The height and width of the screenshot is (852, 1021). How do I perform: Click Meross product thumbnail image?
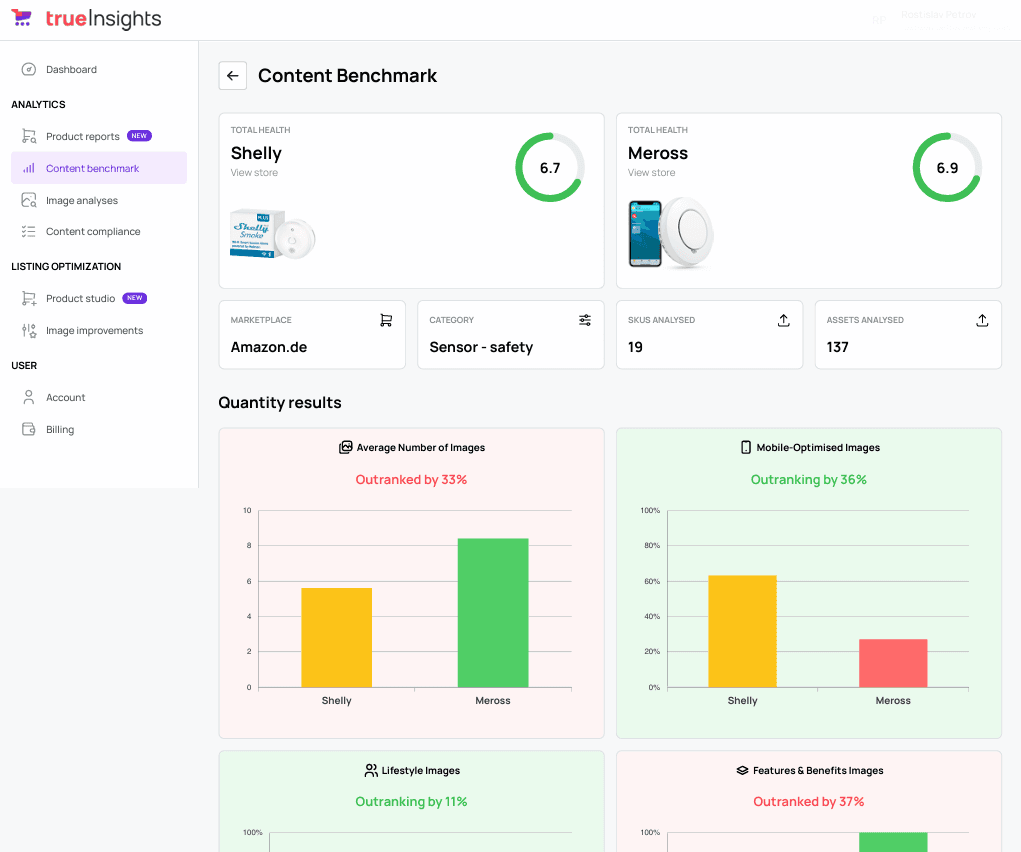point(671,233)
